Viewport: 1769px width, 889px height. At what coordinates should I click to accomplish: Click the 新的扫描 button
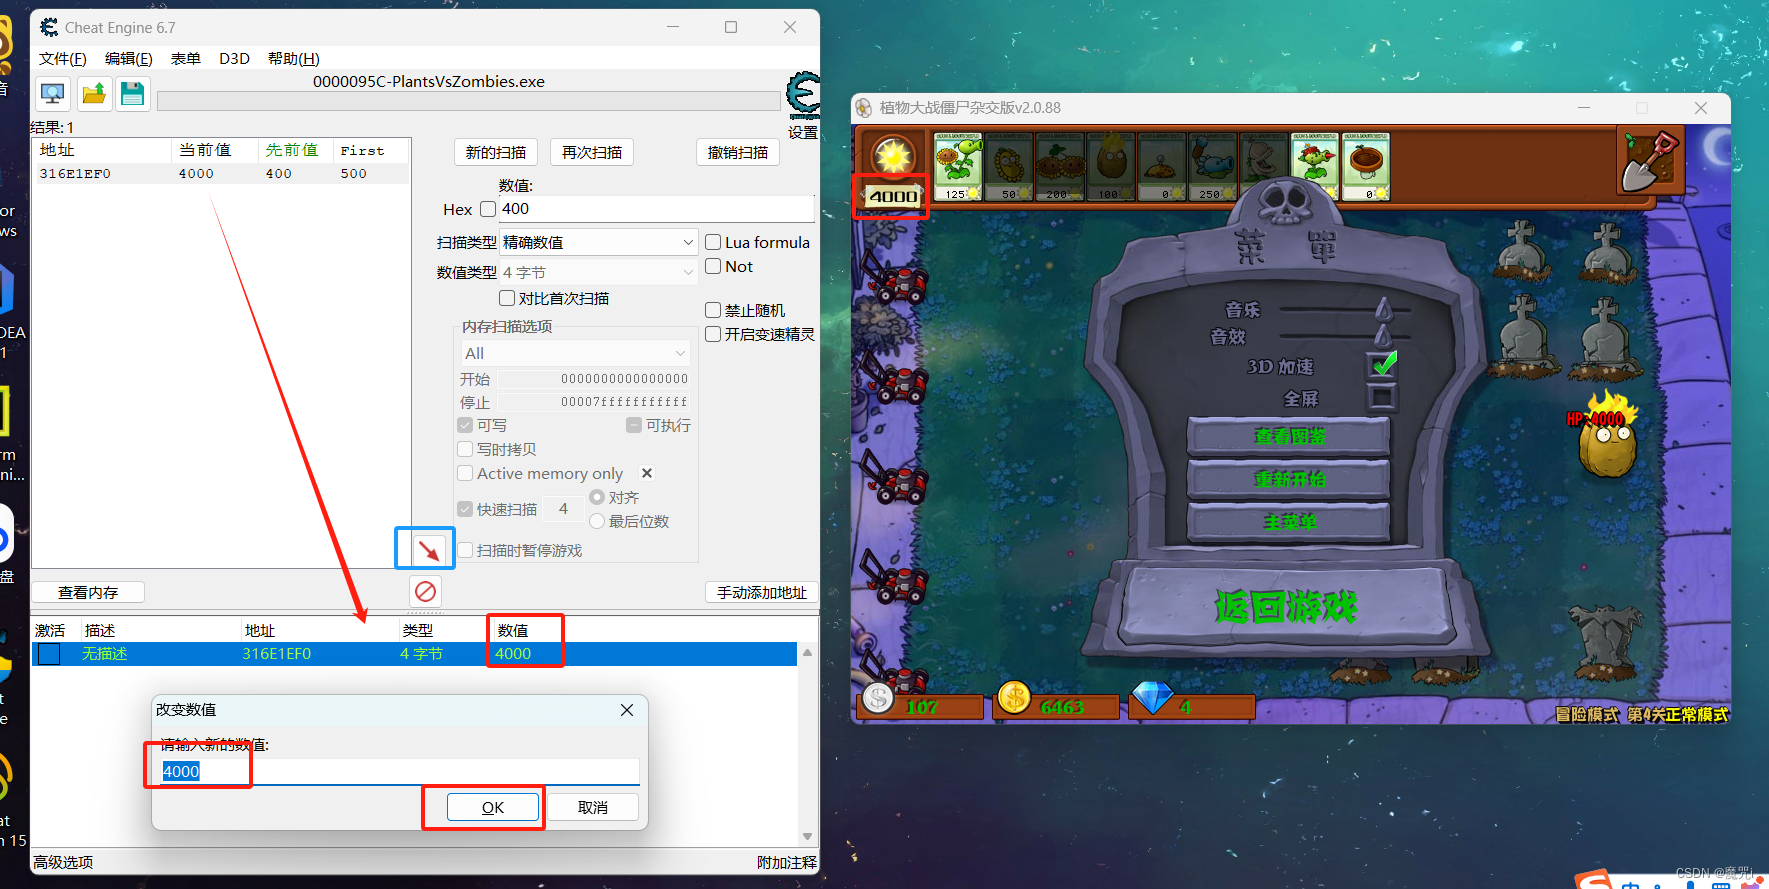496,152
